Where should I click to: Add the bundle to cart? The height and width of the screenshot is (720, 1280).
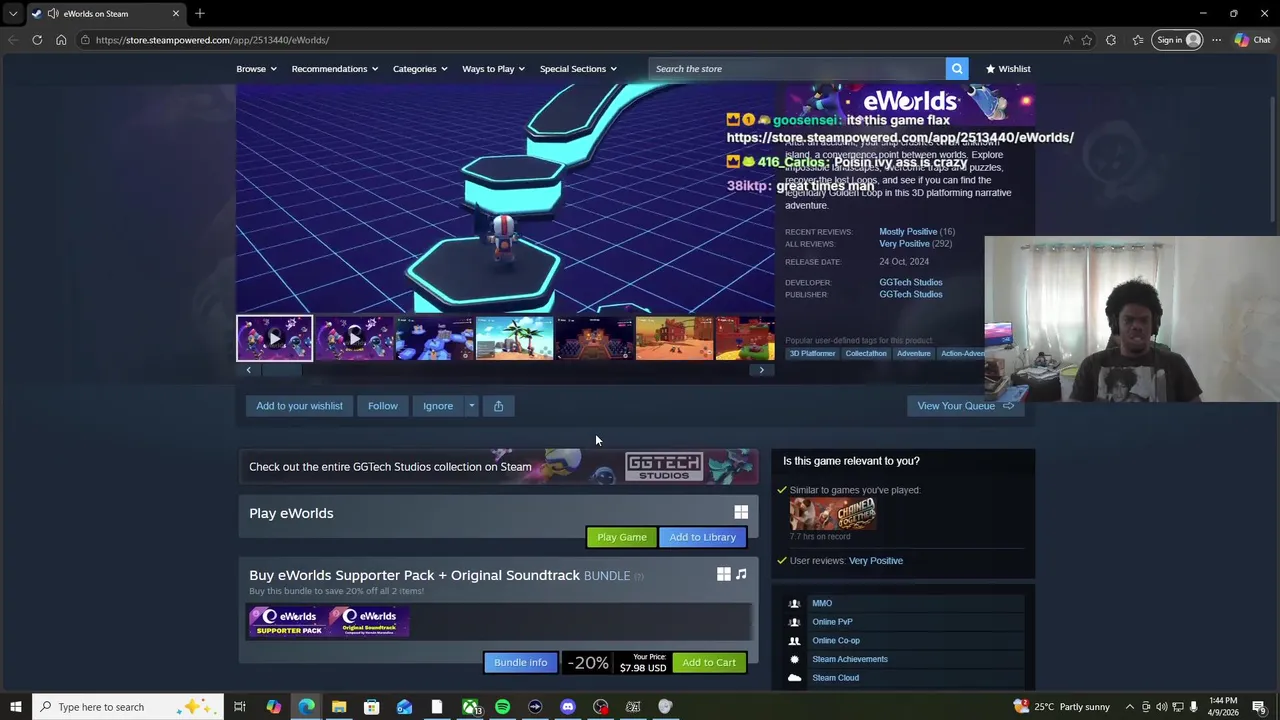[x=709, y=662]
